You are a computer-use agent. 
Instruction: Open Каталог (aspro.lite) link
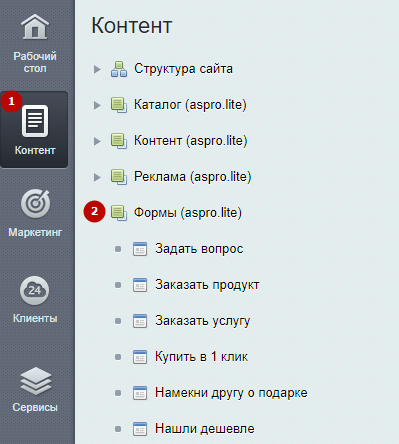coord(190,105)
